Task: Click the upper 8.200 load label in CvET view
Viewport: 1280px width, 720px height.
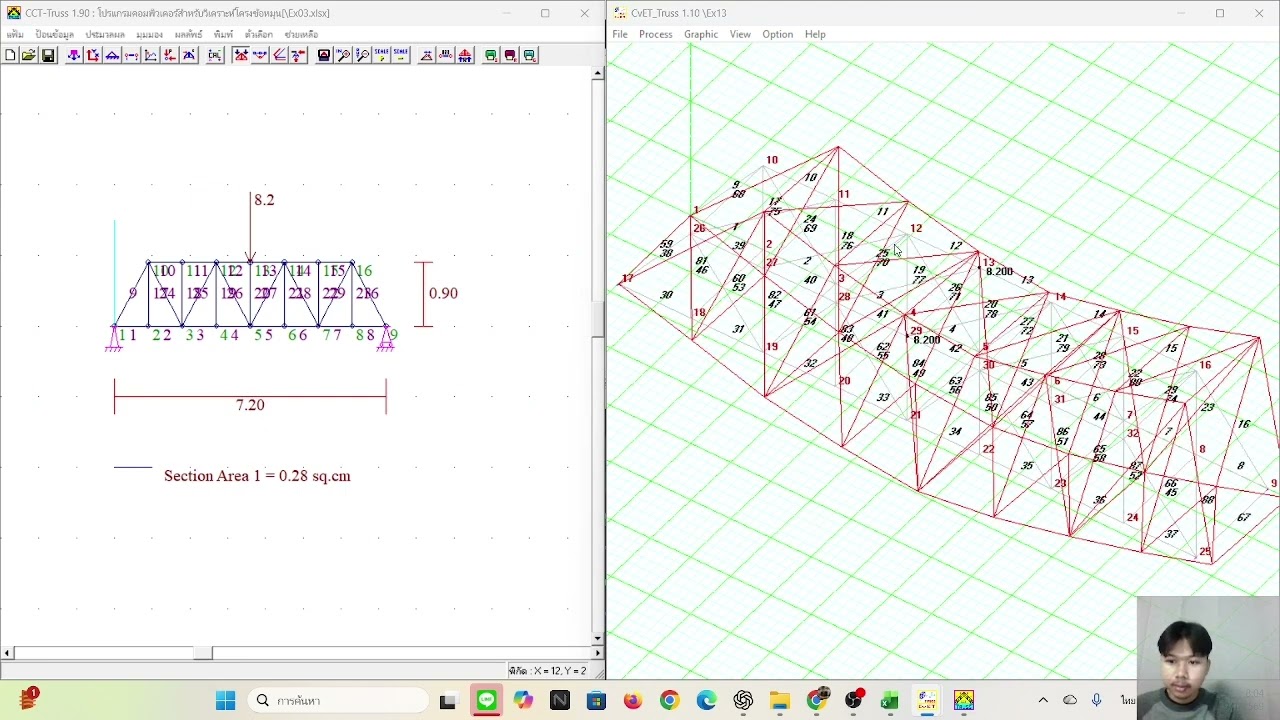Action: [999, 272]
